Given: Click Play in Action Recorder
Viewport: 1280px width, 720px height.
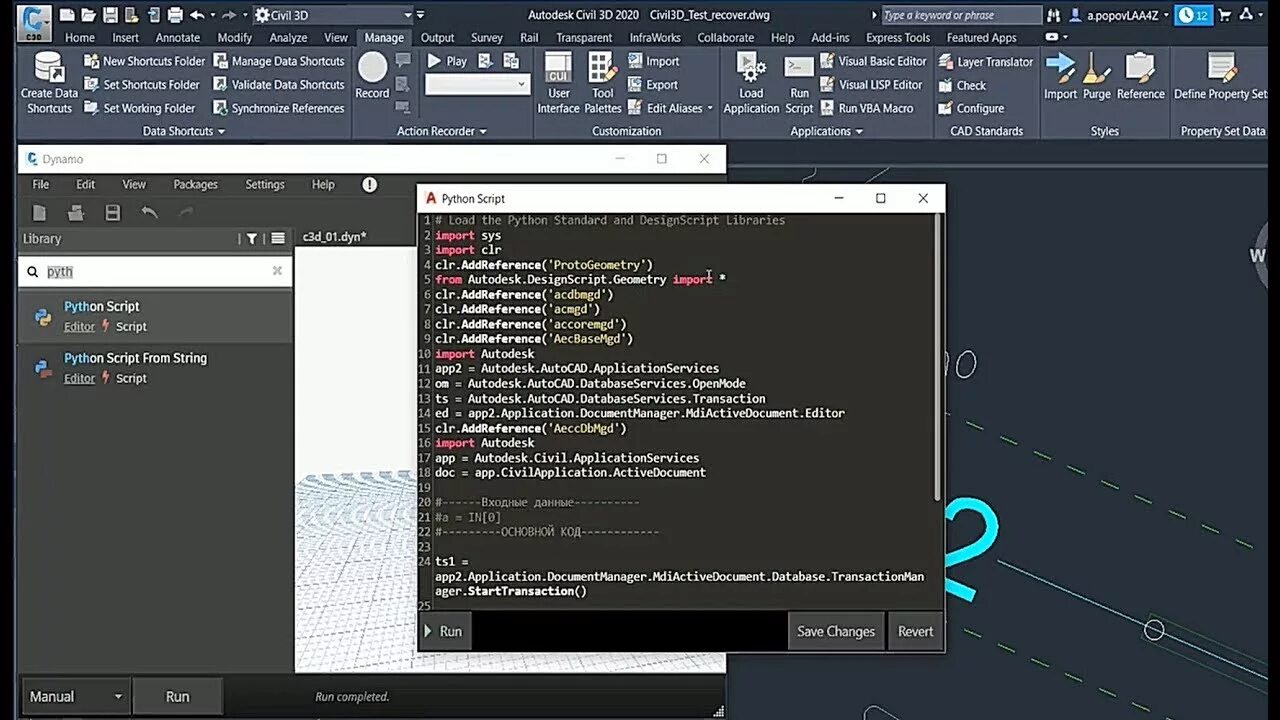Looking at the screenshot, I should tap(447, 61).
